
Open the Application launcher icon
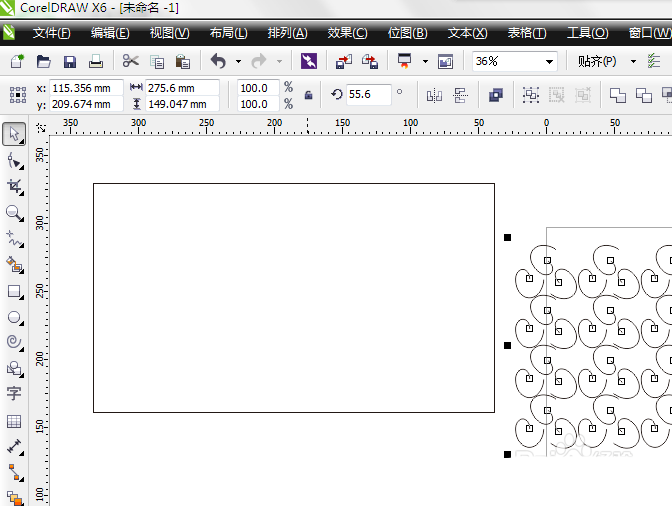405,61
